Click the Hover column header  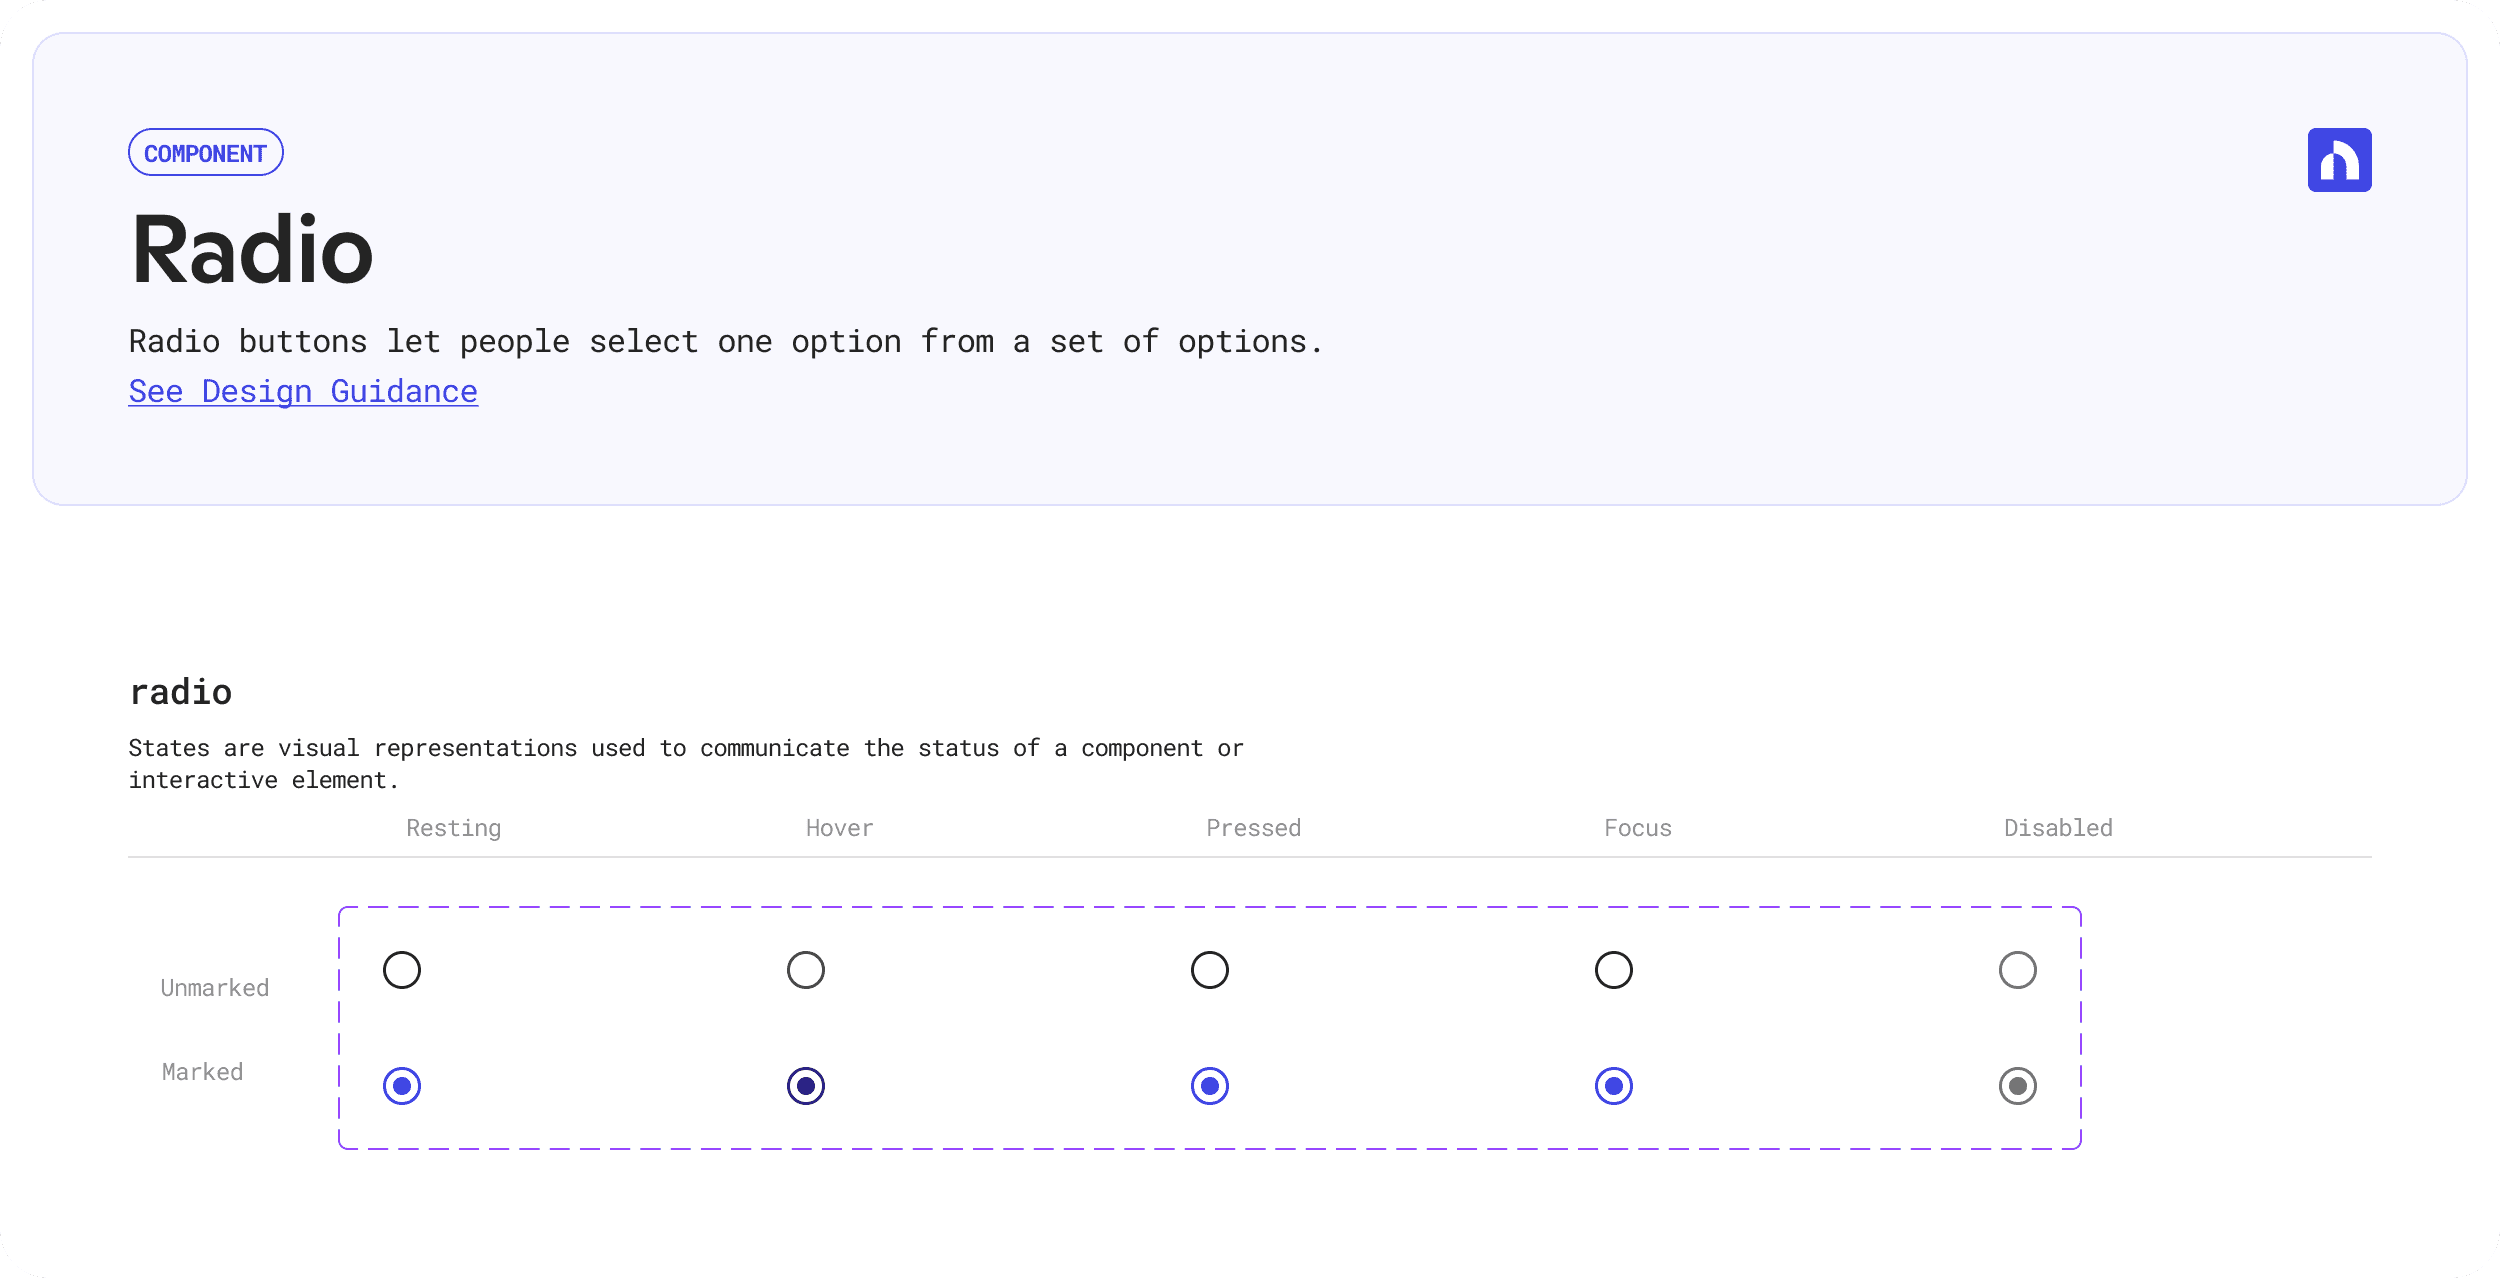click(839, 828)
